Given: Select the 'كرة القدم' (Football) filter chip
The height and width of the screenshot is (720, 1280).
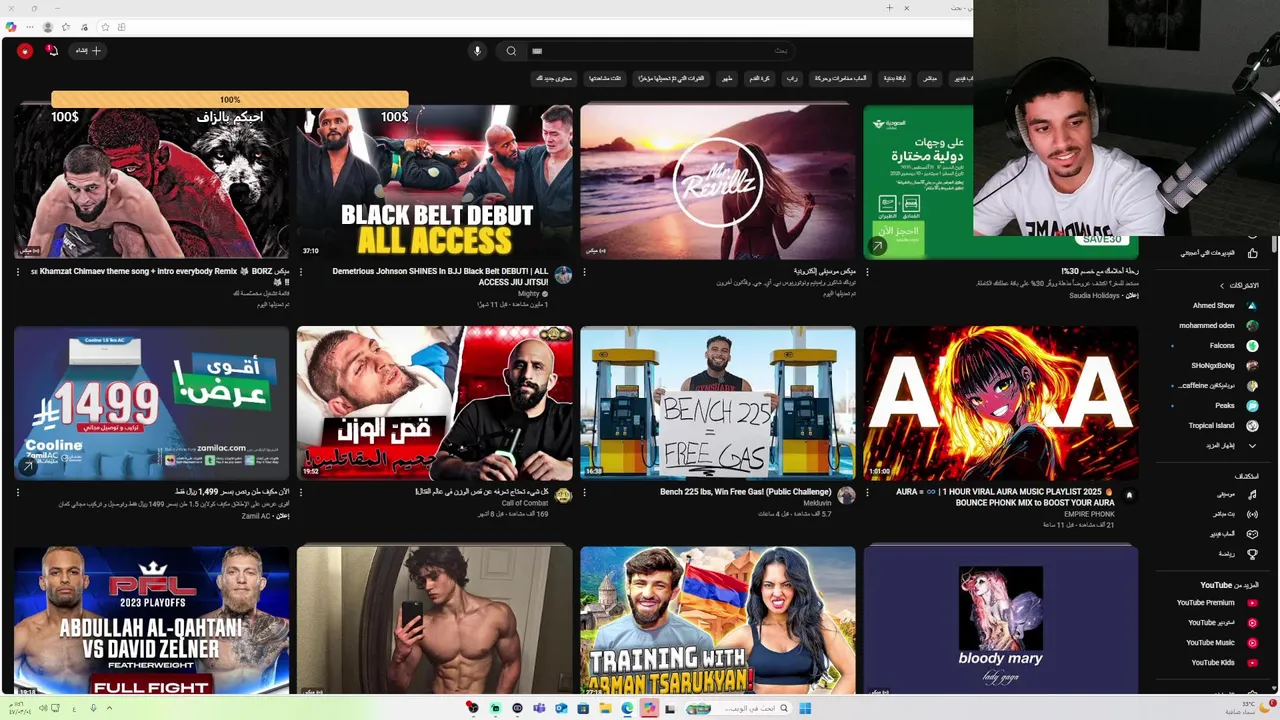Looking at the screenshot, I should point(760,78).
